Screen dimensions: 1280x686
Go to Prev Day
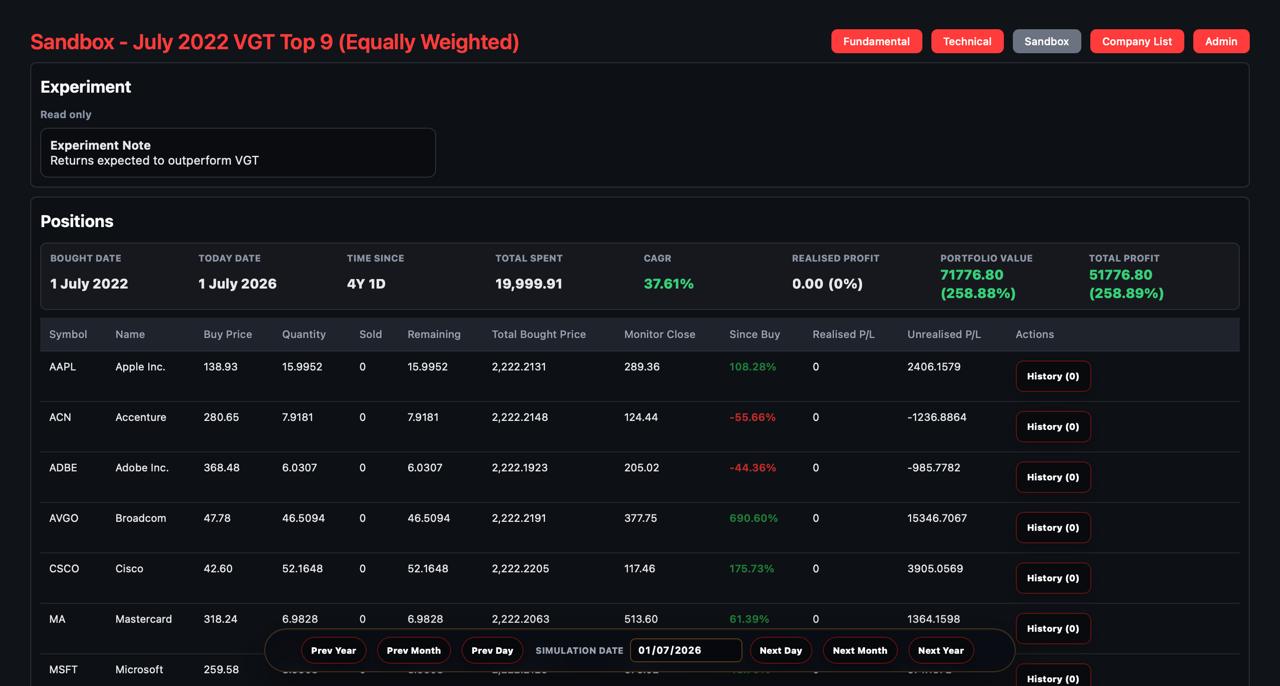pos(492,650)
